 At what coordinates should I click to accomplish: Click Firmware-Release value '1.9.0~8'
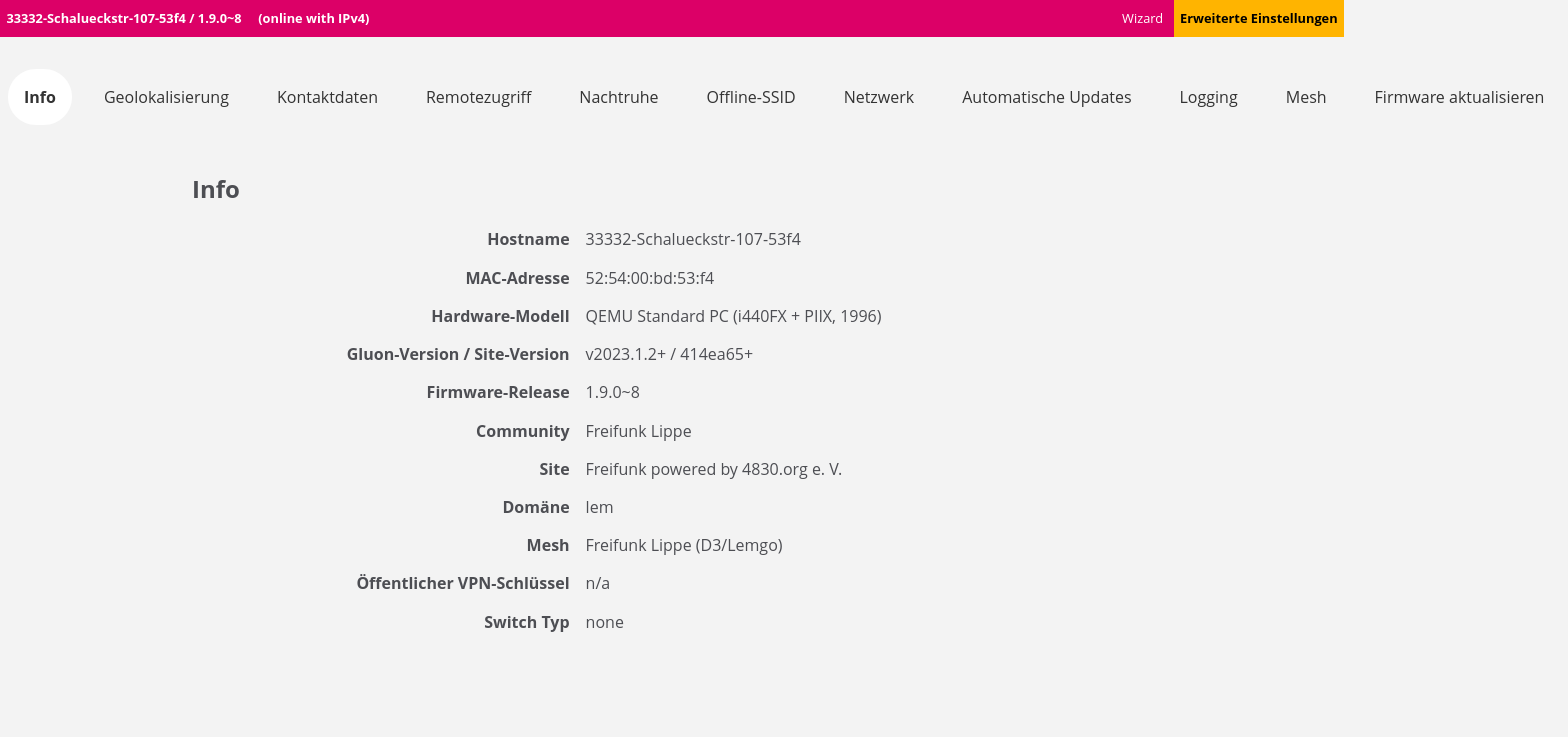tap(612, 392)
